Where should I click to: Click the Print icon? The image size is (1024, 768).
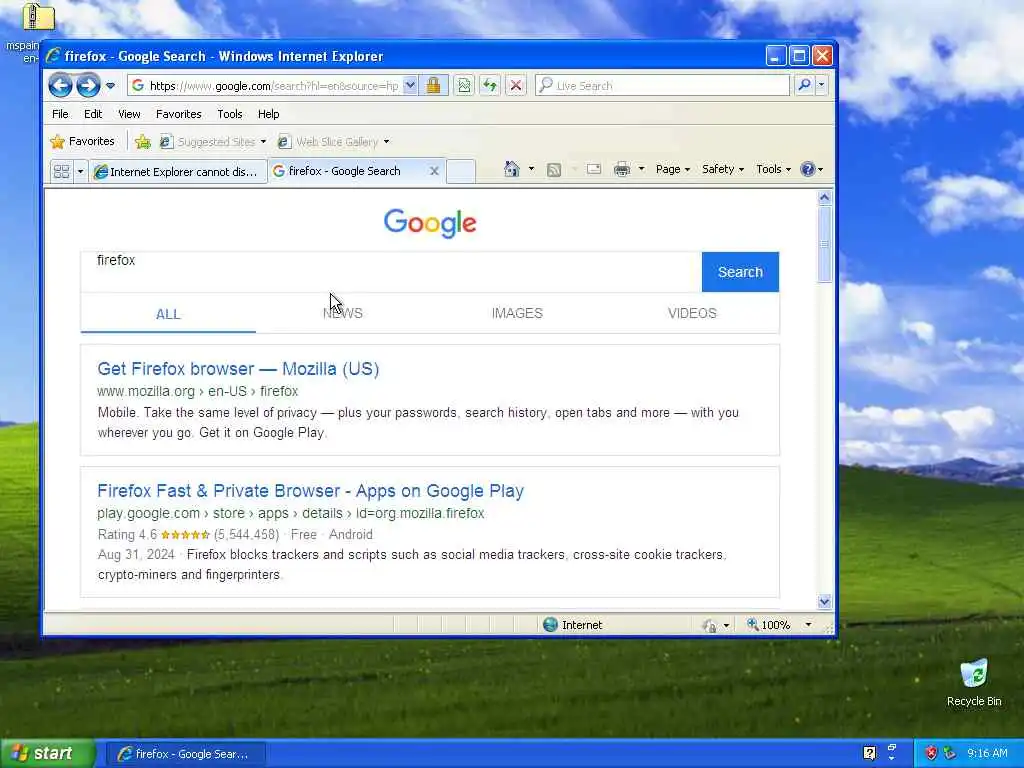[x=622, y=169]
